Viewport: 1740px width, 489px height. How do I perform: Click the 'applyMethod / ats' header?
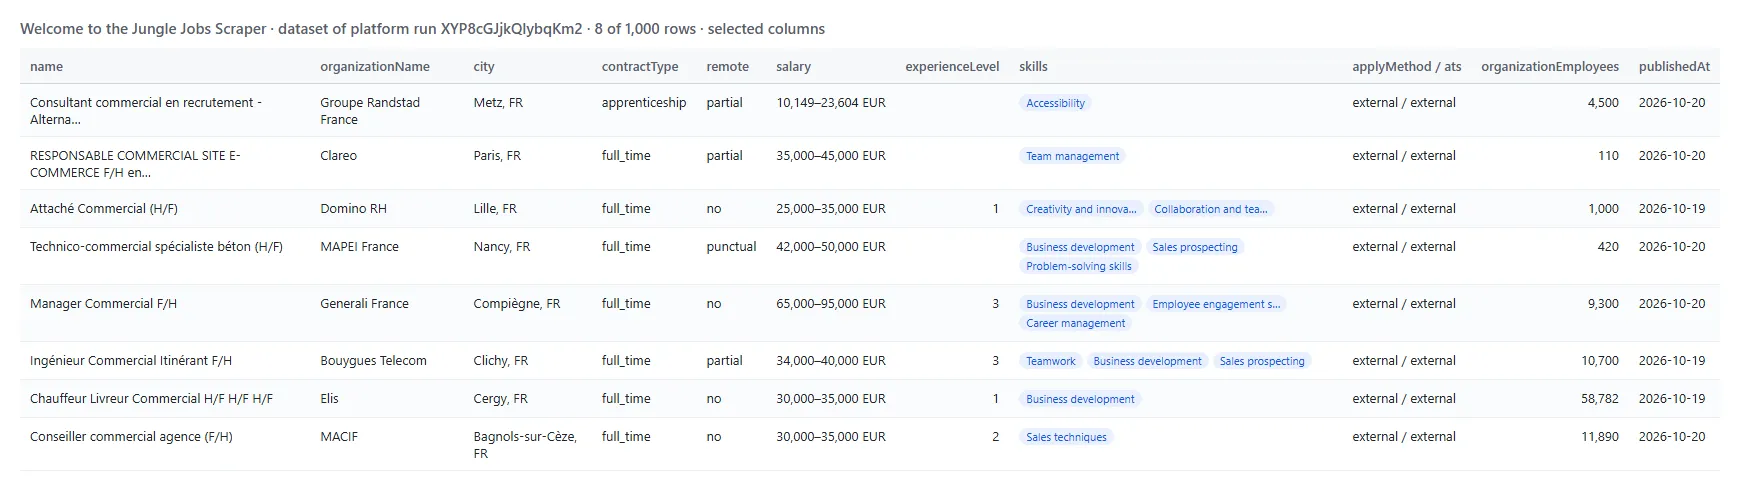coord(1407,67)
